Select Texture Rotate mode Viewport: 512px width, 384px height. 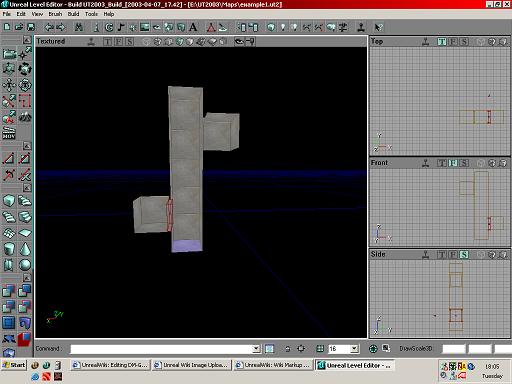pyautogui.click(x=25, y=85)
